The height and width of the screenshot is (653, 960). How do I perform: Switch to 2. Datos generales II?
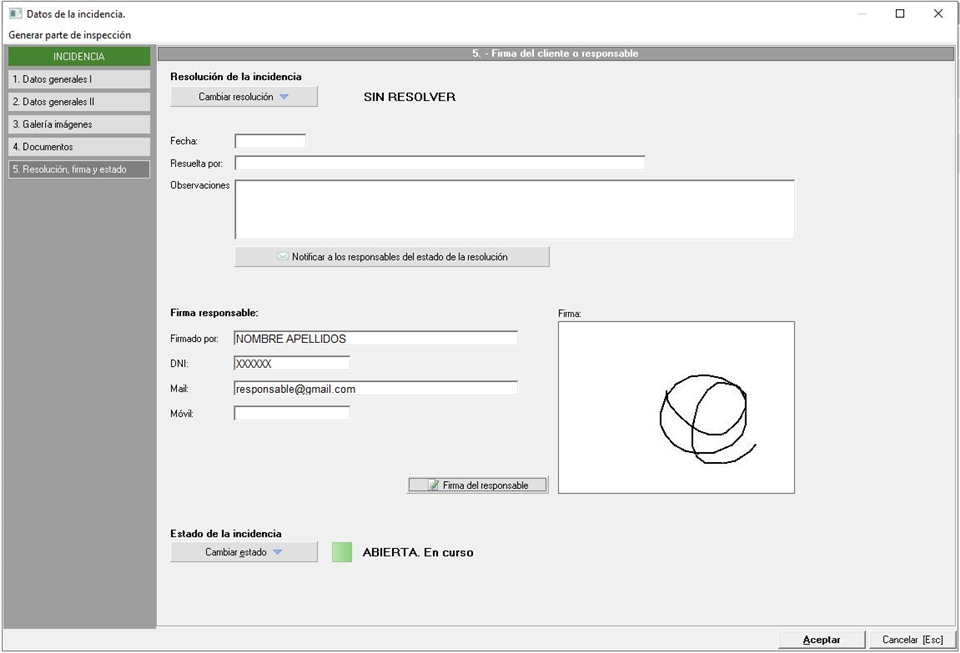pyautogui.click(x=79, y=102)
